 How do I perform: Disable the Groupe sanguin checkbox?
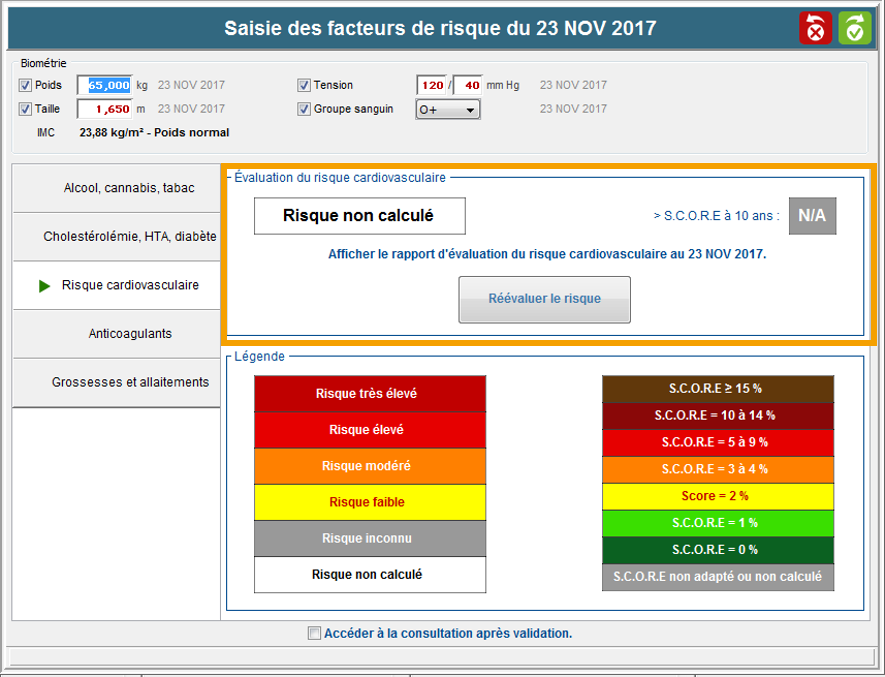pyautogui.click(x=304, y=110)
